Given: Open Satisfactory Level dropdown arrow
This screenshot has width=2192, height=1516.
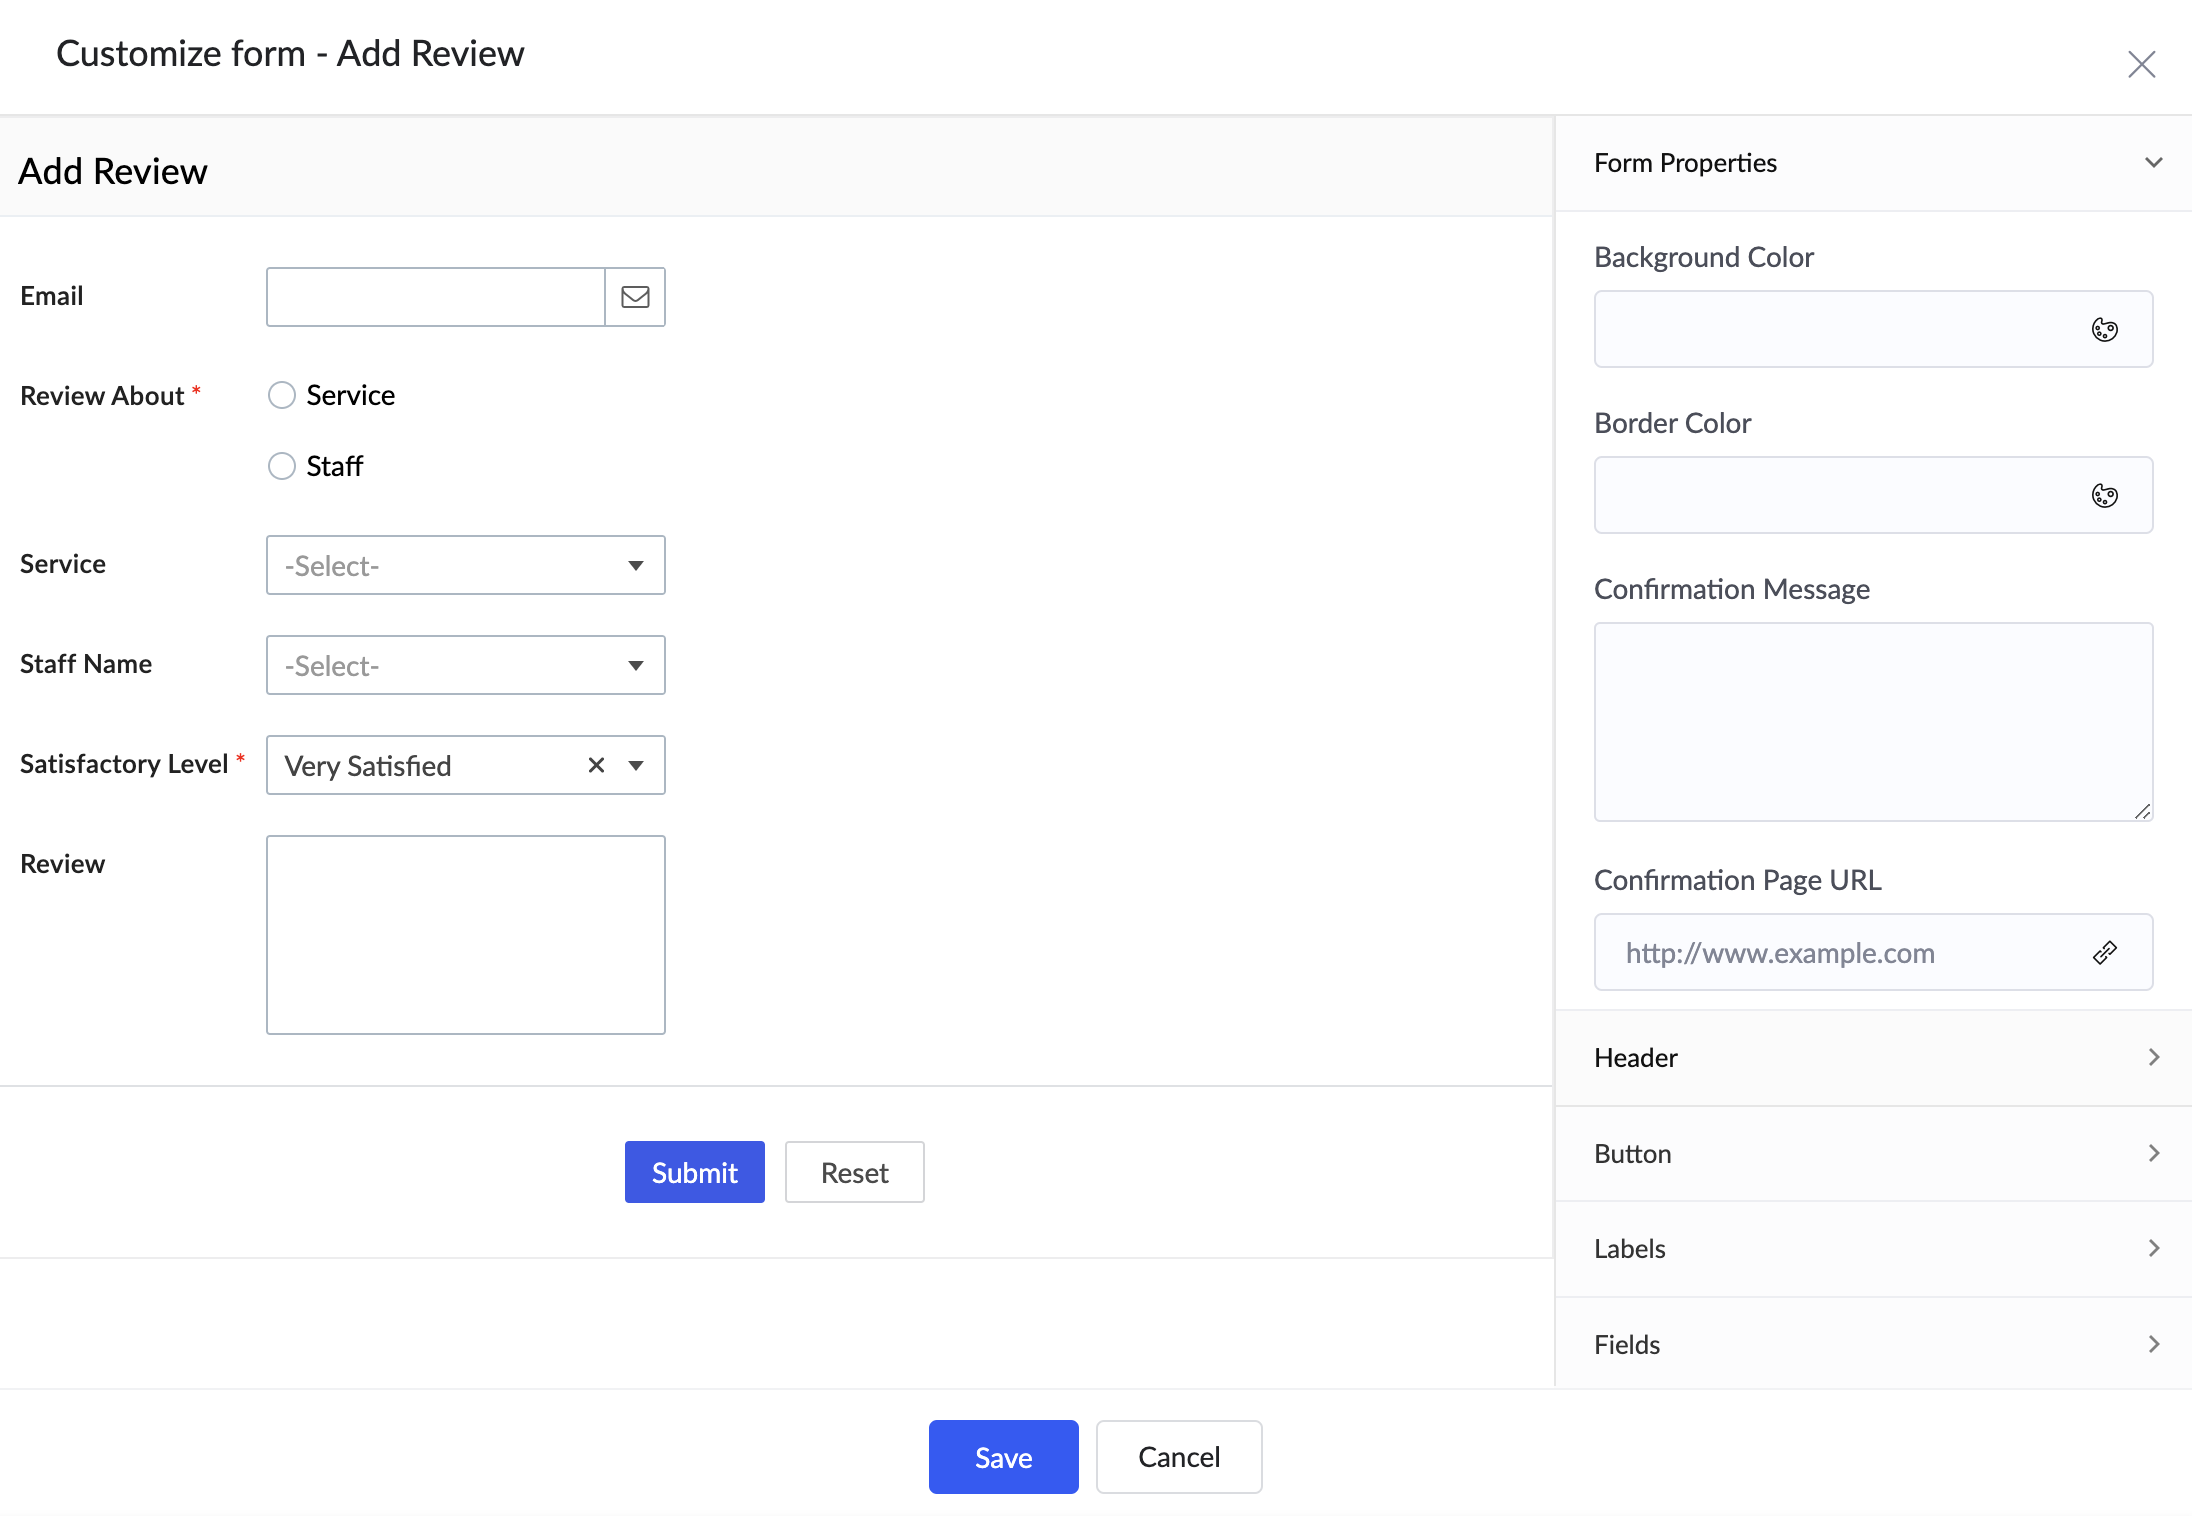Looking at the screenshot, I should click(x=636, y=765).
